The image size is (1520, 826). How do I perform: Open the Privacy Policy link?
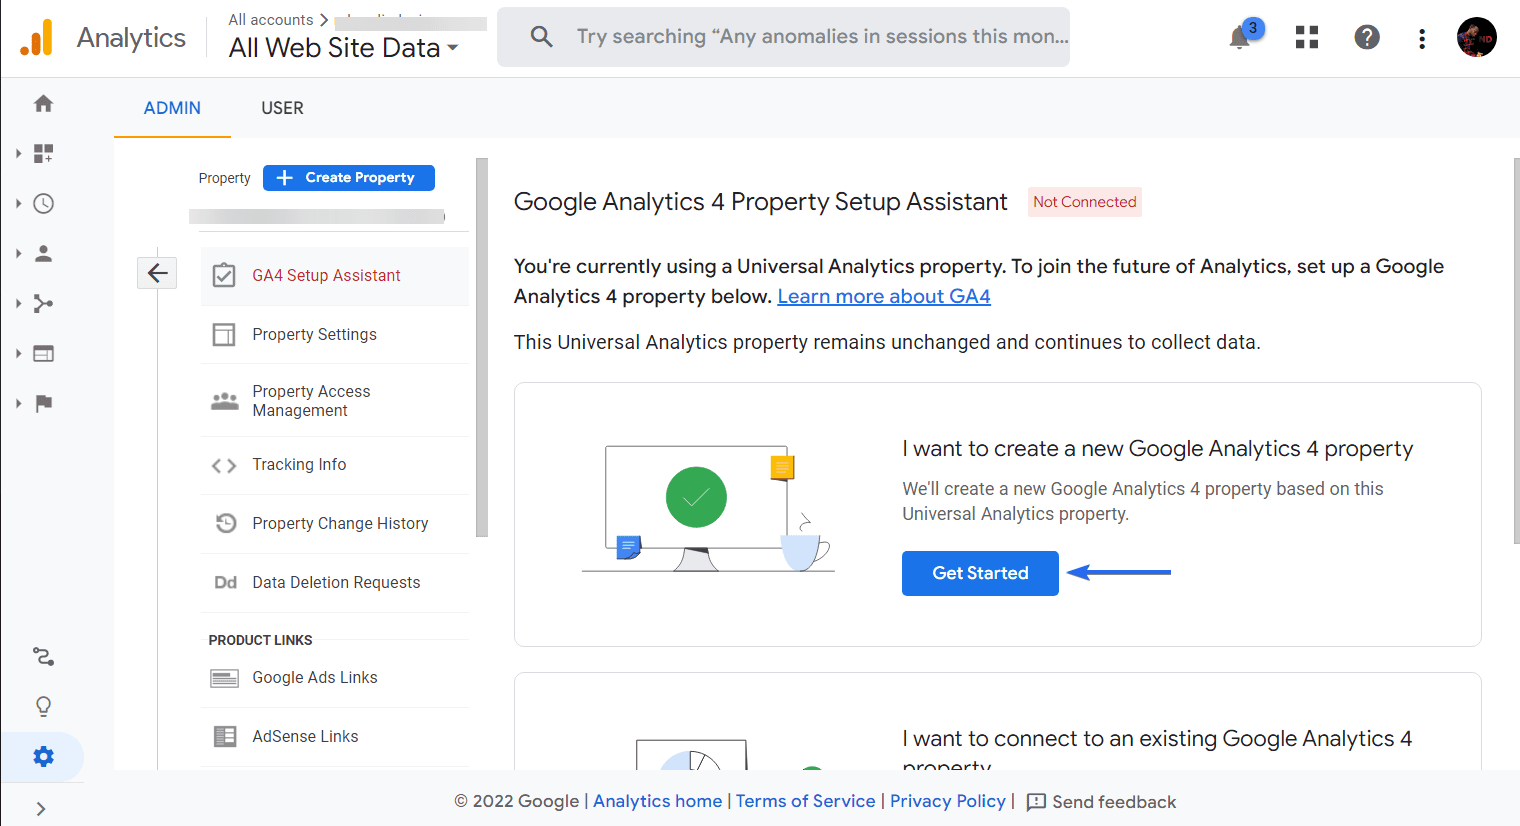tap(947, 801)
